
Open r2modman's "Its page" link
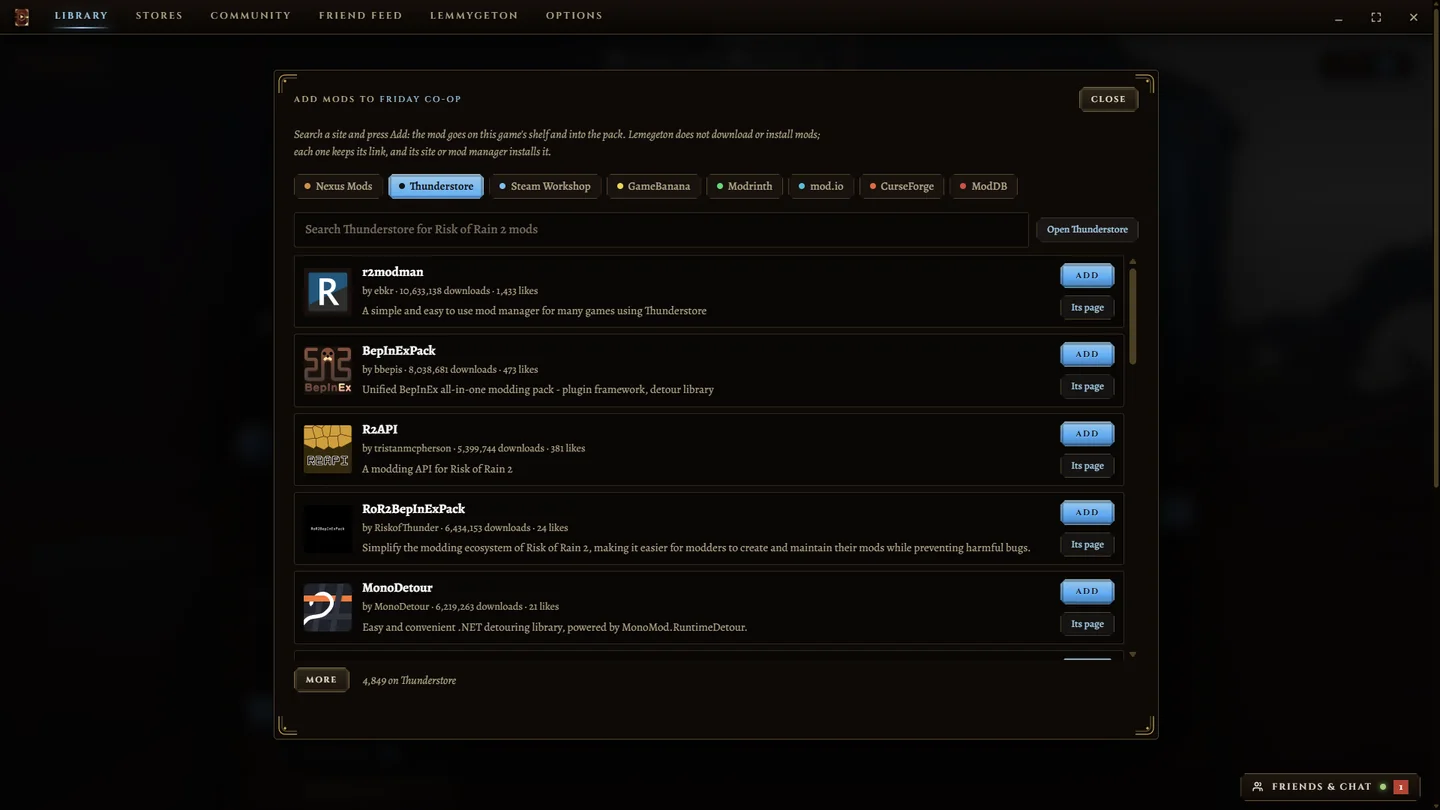click(x=1087, y=307)
